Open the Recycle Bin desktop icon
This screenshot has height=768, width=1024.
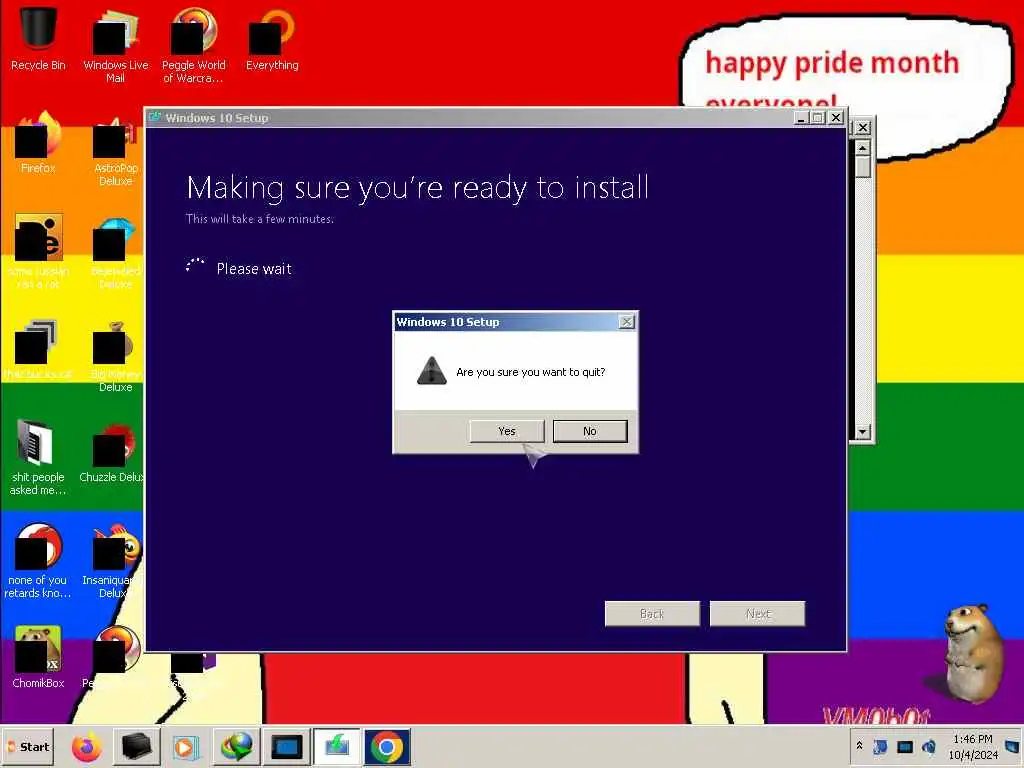(x=38, y=39)
